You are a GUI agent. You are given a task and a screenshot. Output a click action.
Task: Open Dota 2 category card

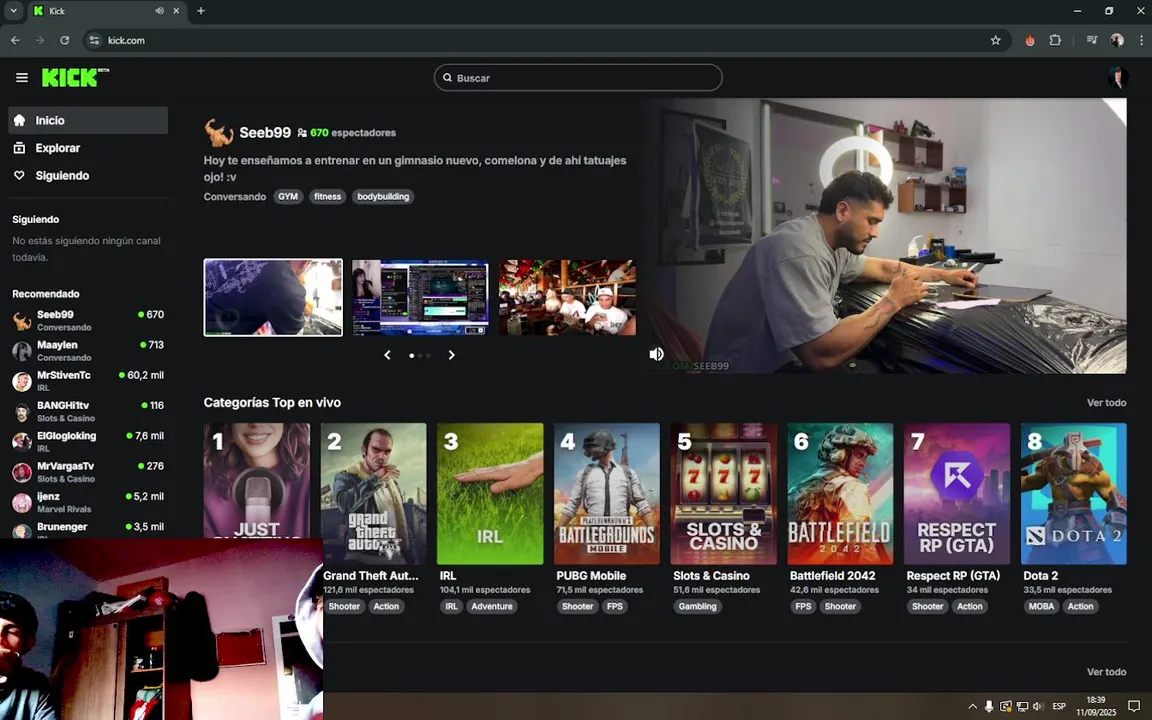point(1073,494)
